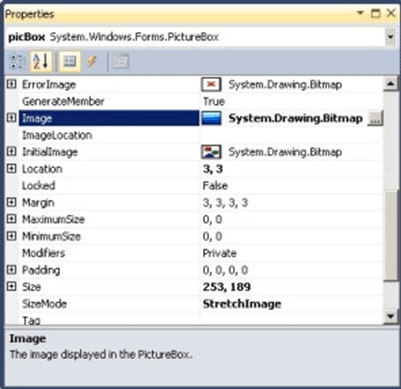The height and width of the screenshot is (389, 401).
Task: Expand the Size property
Action: (12, 286)
